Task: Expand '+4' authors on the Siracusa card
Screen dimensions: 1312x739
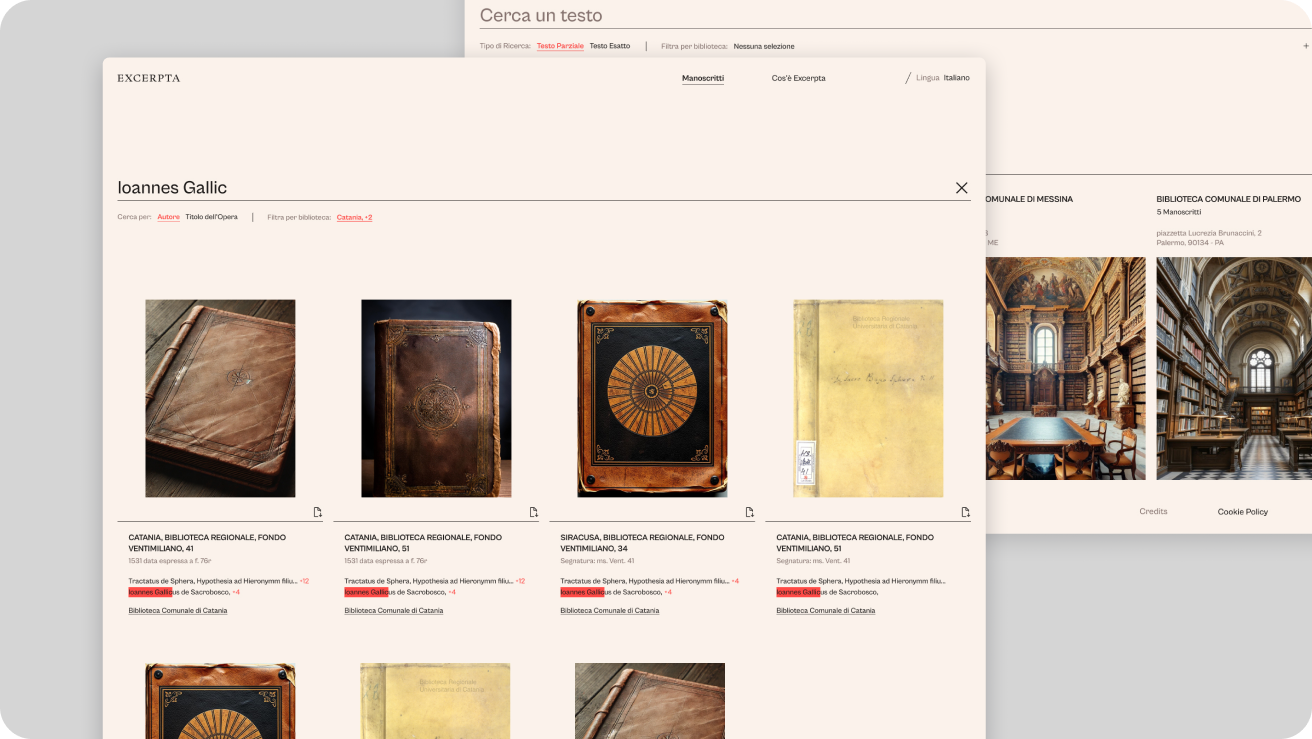Action: tap(668, 592)
